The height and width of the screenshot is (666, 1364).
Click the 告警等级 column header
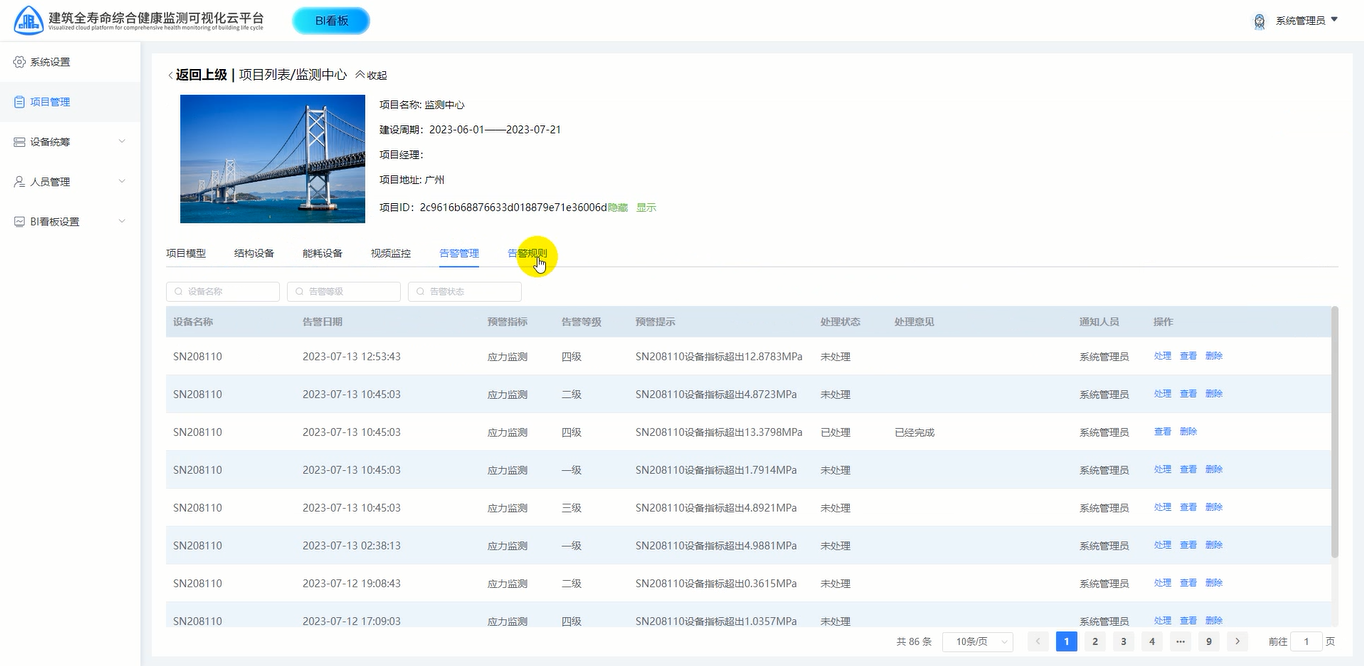point(581,322)
